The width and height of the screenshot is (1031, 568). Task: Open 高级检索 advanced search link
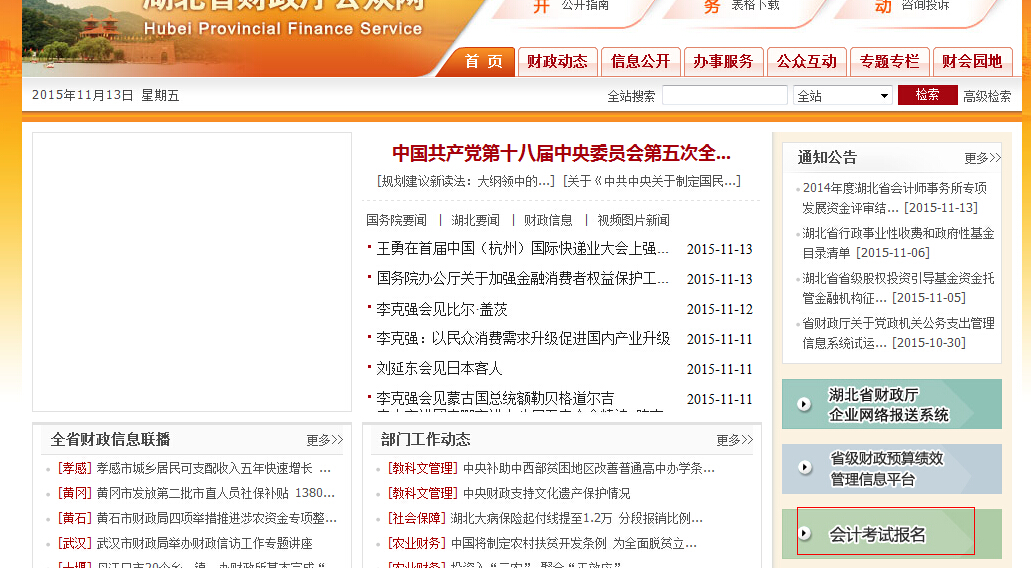[x=987, y=96]
